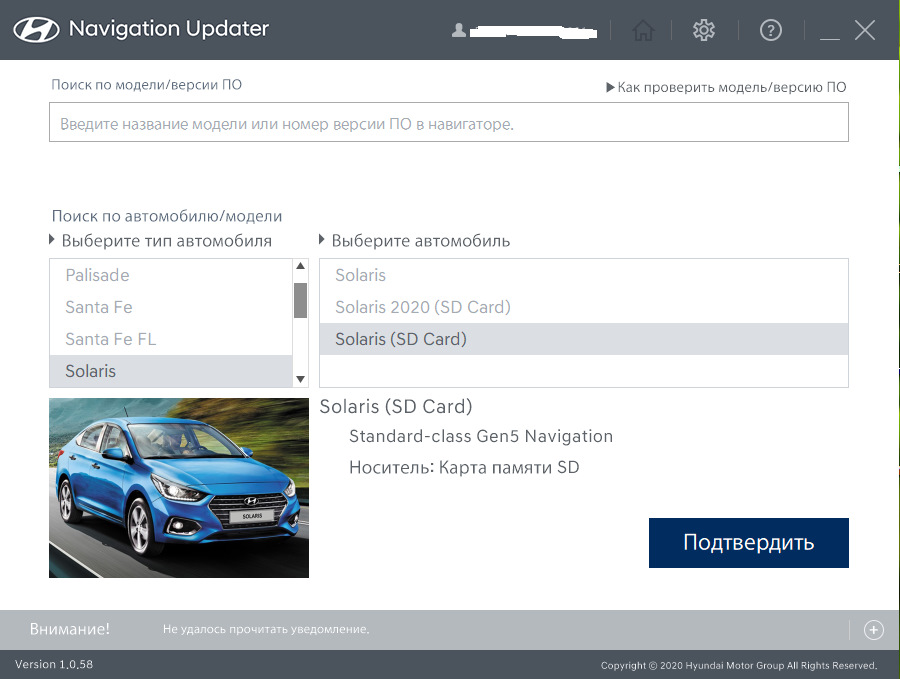
Task: Click 'Standard-class Gen5 Navigation' text
Action: [481, 436]
